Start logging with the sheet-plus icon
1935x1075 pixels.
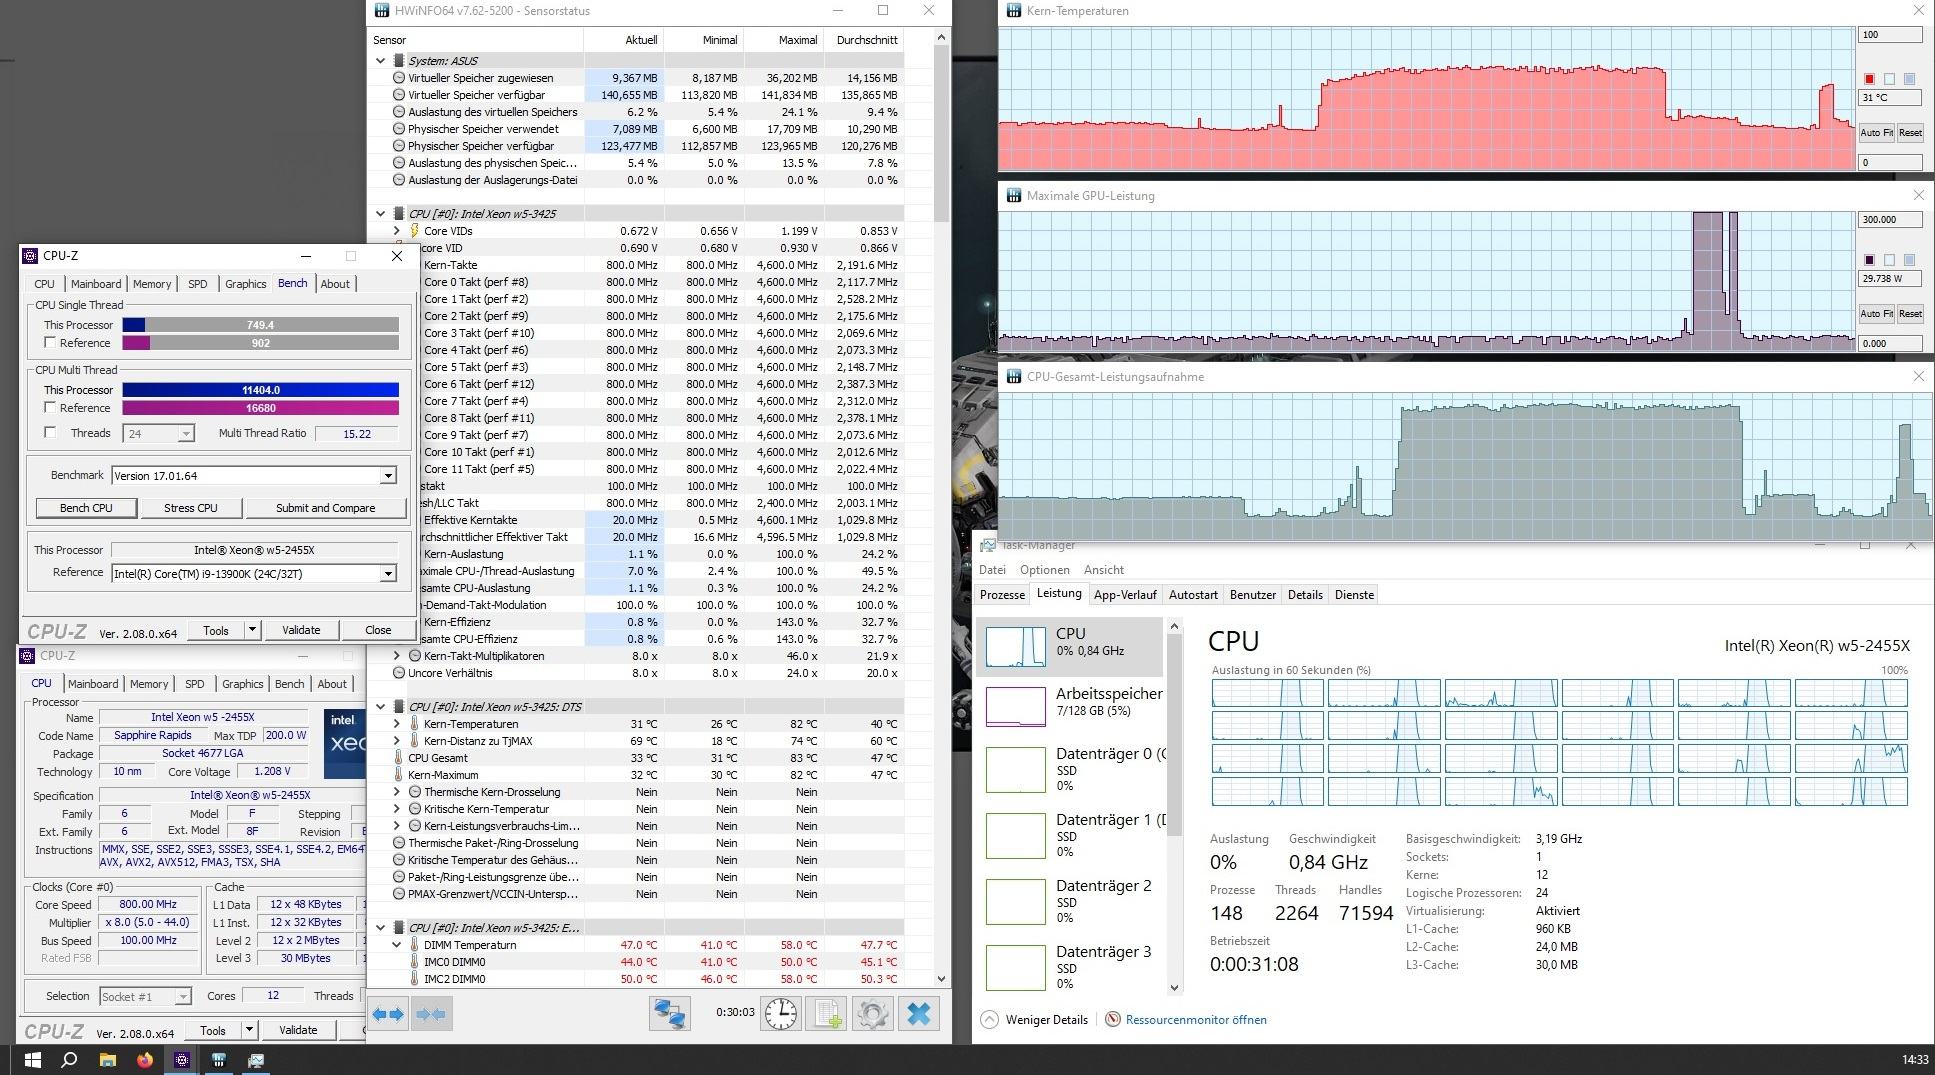[827, 1014]
